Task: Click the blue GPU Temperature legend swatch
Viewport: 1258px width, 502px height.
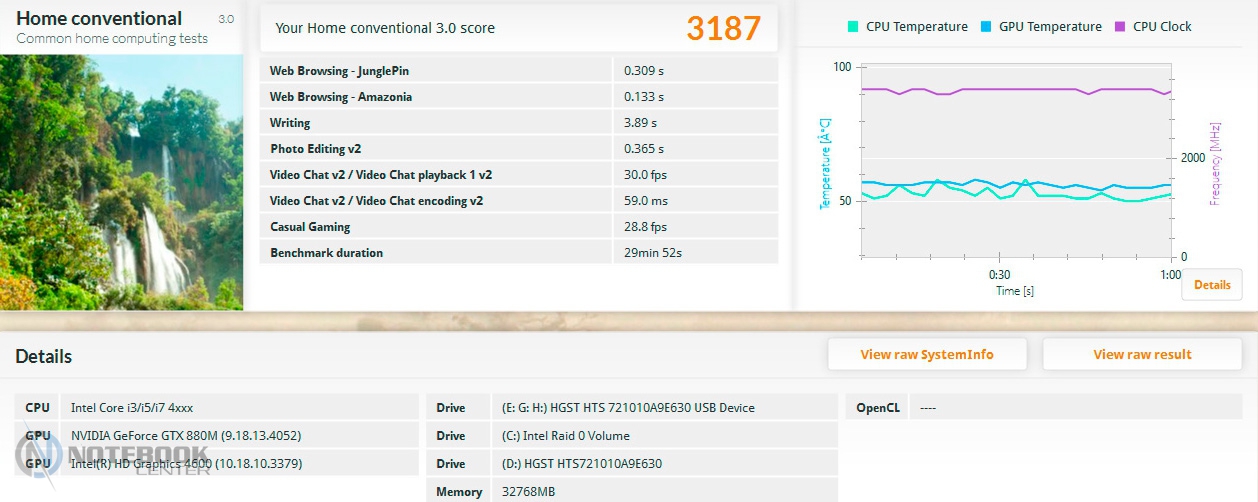Action: tap(986, 27)
